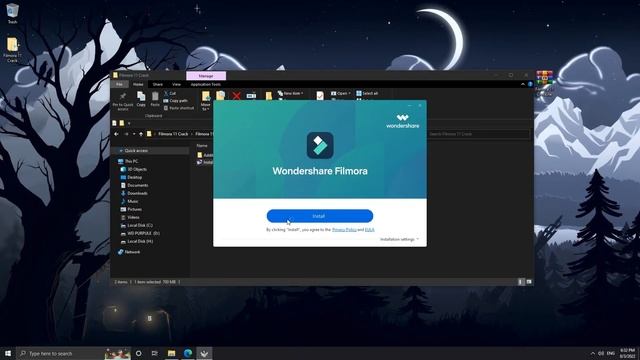Image resolution: width=640 pixels, height=360 pixels.
Task: Click the Name column header
Action: (x=202, y=146)
